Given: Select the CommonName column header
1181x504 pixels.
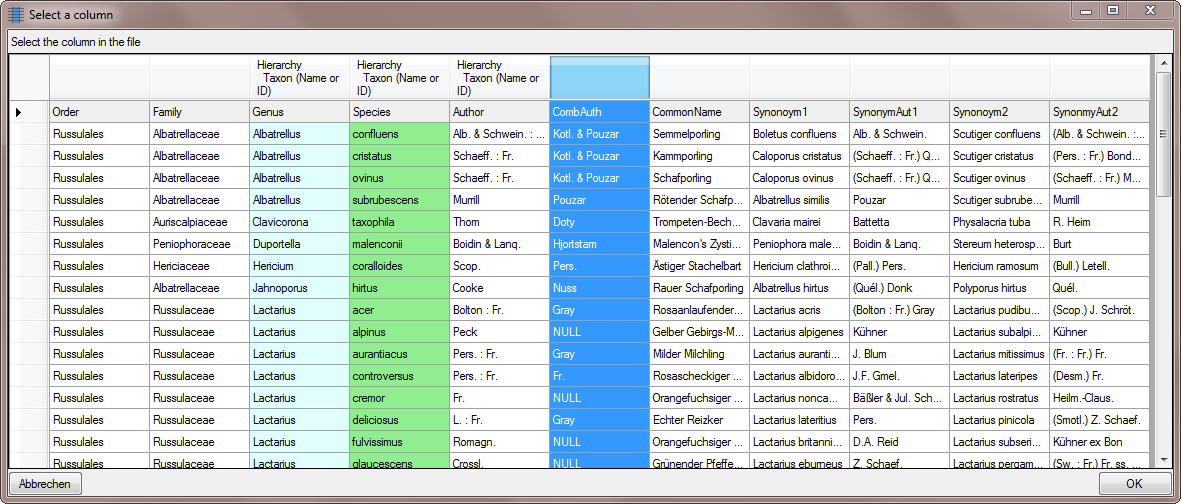Looking at the screenshot, I should point(699,112).
